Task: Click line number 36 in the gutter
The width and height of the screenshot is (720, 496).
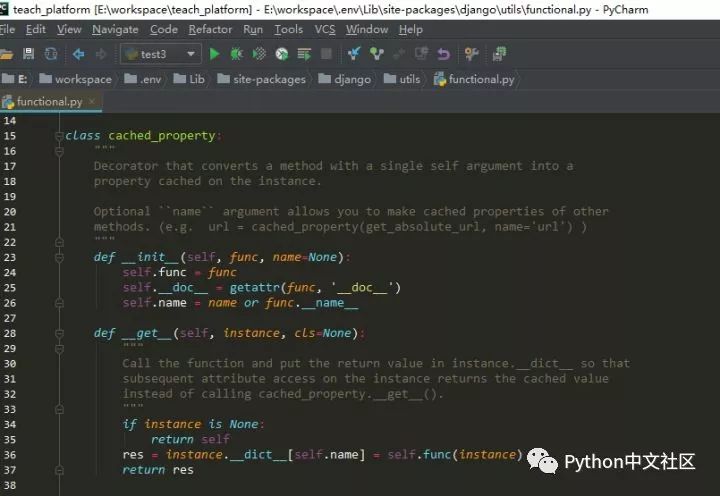Action: coord(10,455)
